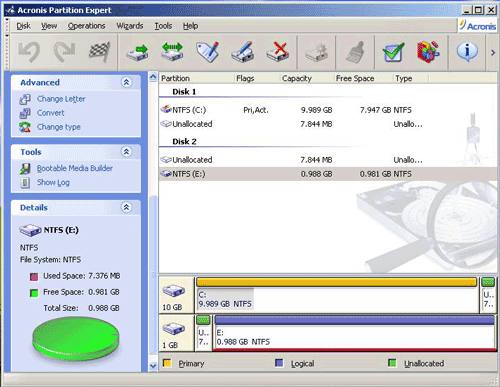Viewport: 500px width, 387px height.
Task: Click the Defragment colored blocks icon
Action: pos(429,52)
